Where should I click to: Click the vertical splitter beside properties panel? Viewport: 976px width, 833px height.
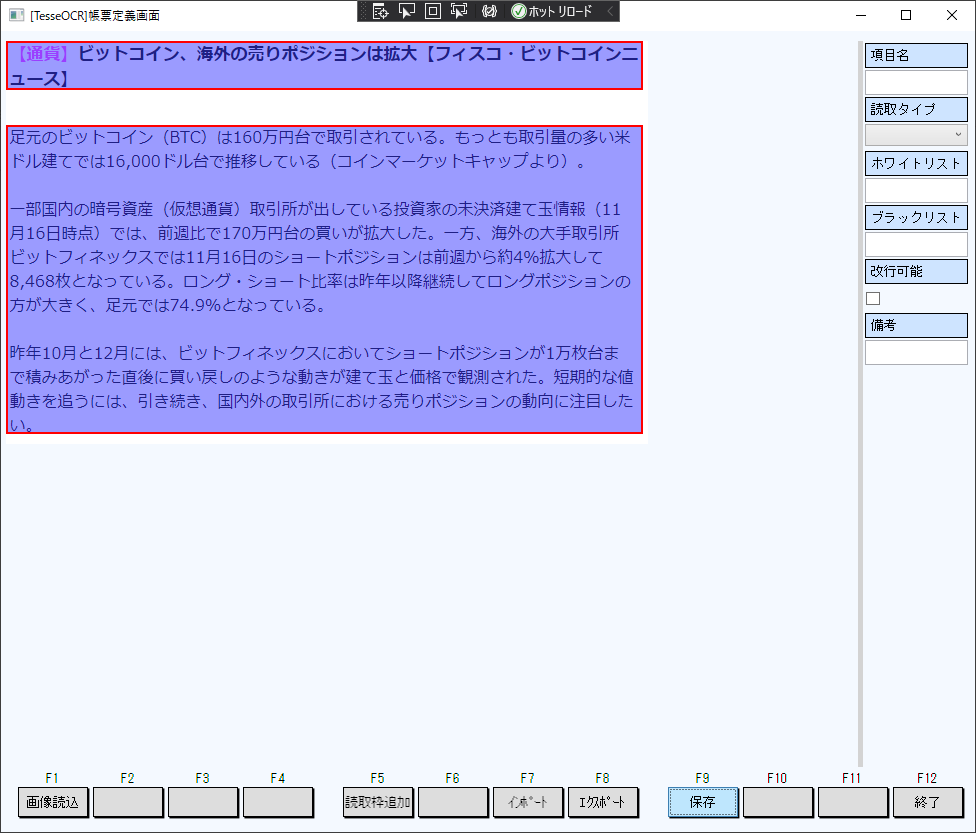point(860,405)
